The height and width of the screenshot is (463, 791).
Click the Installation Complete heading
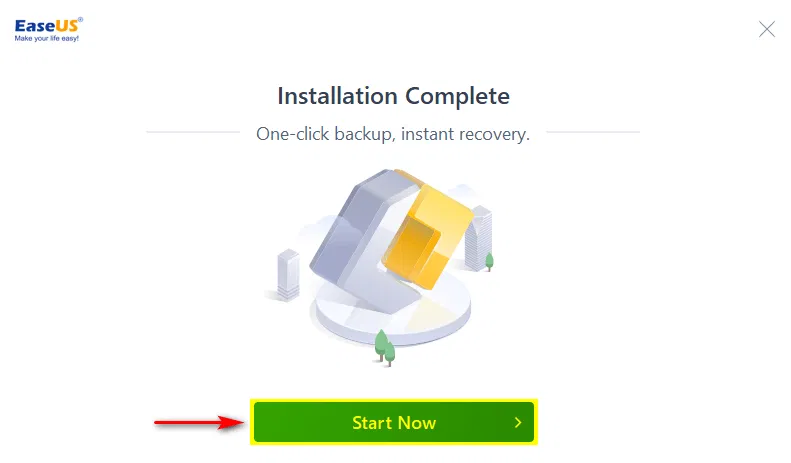(393, 96)
